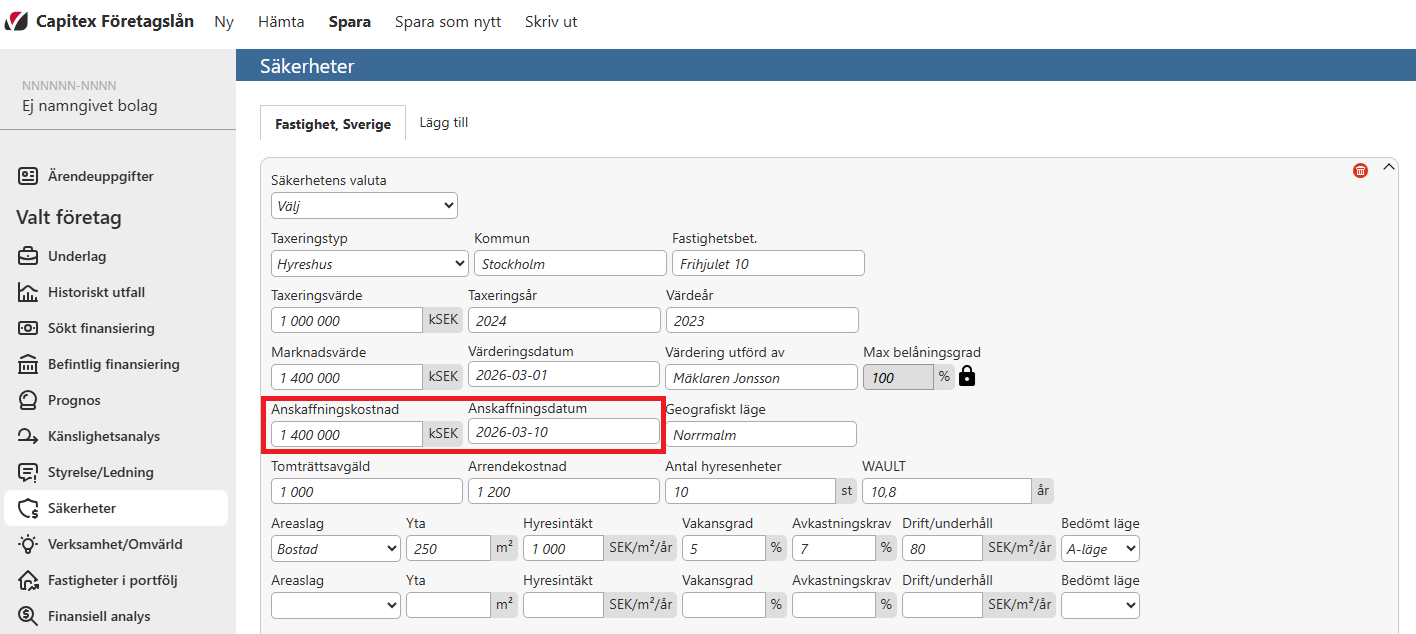Click the Ärendeuppgifter sidebar icon

pos(29,176)
